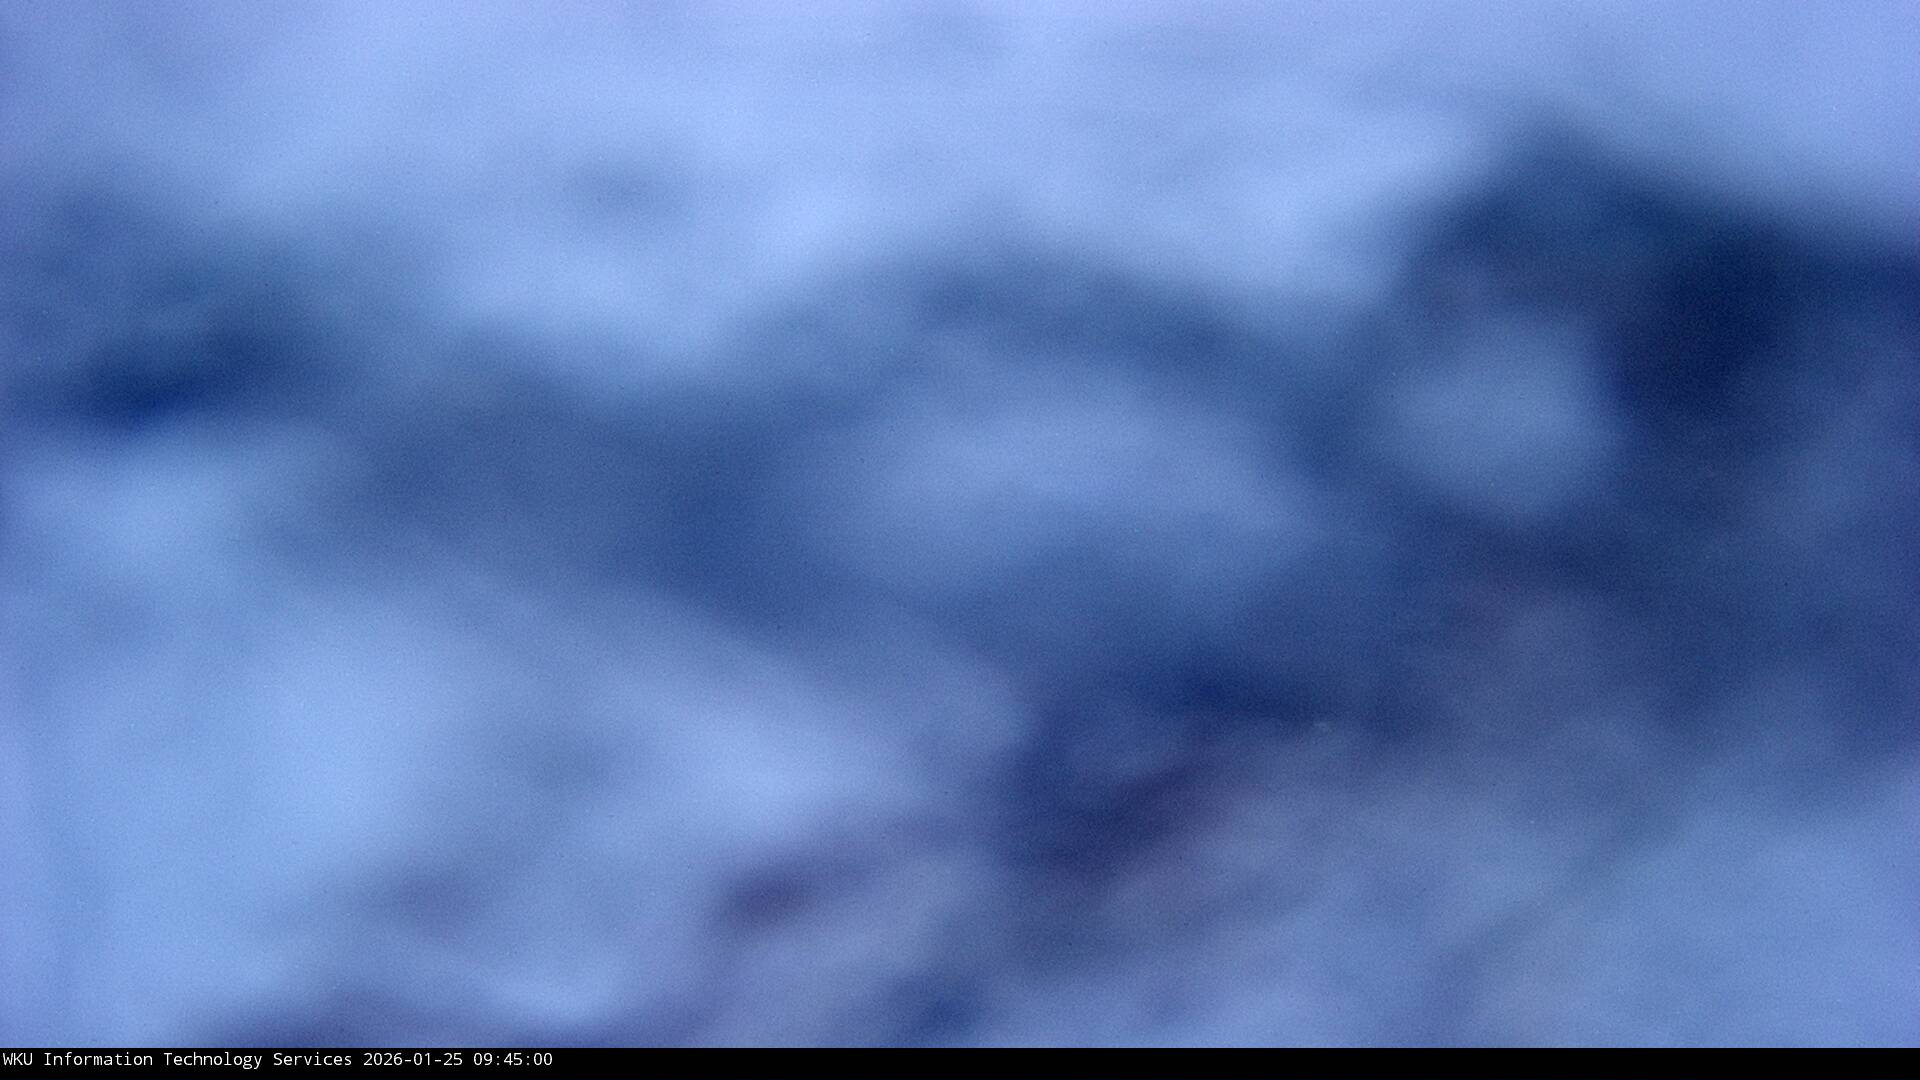Click the time '09:45:00' in the overlay
Image resolution: width=1920 pixels, height=1080 pixels.
512,1059
